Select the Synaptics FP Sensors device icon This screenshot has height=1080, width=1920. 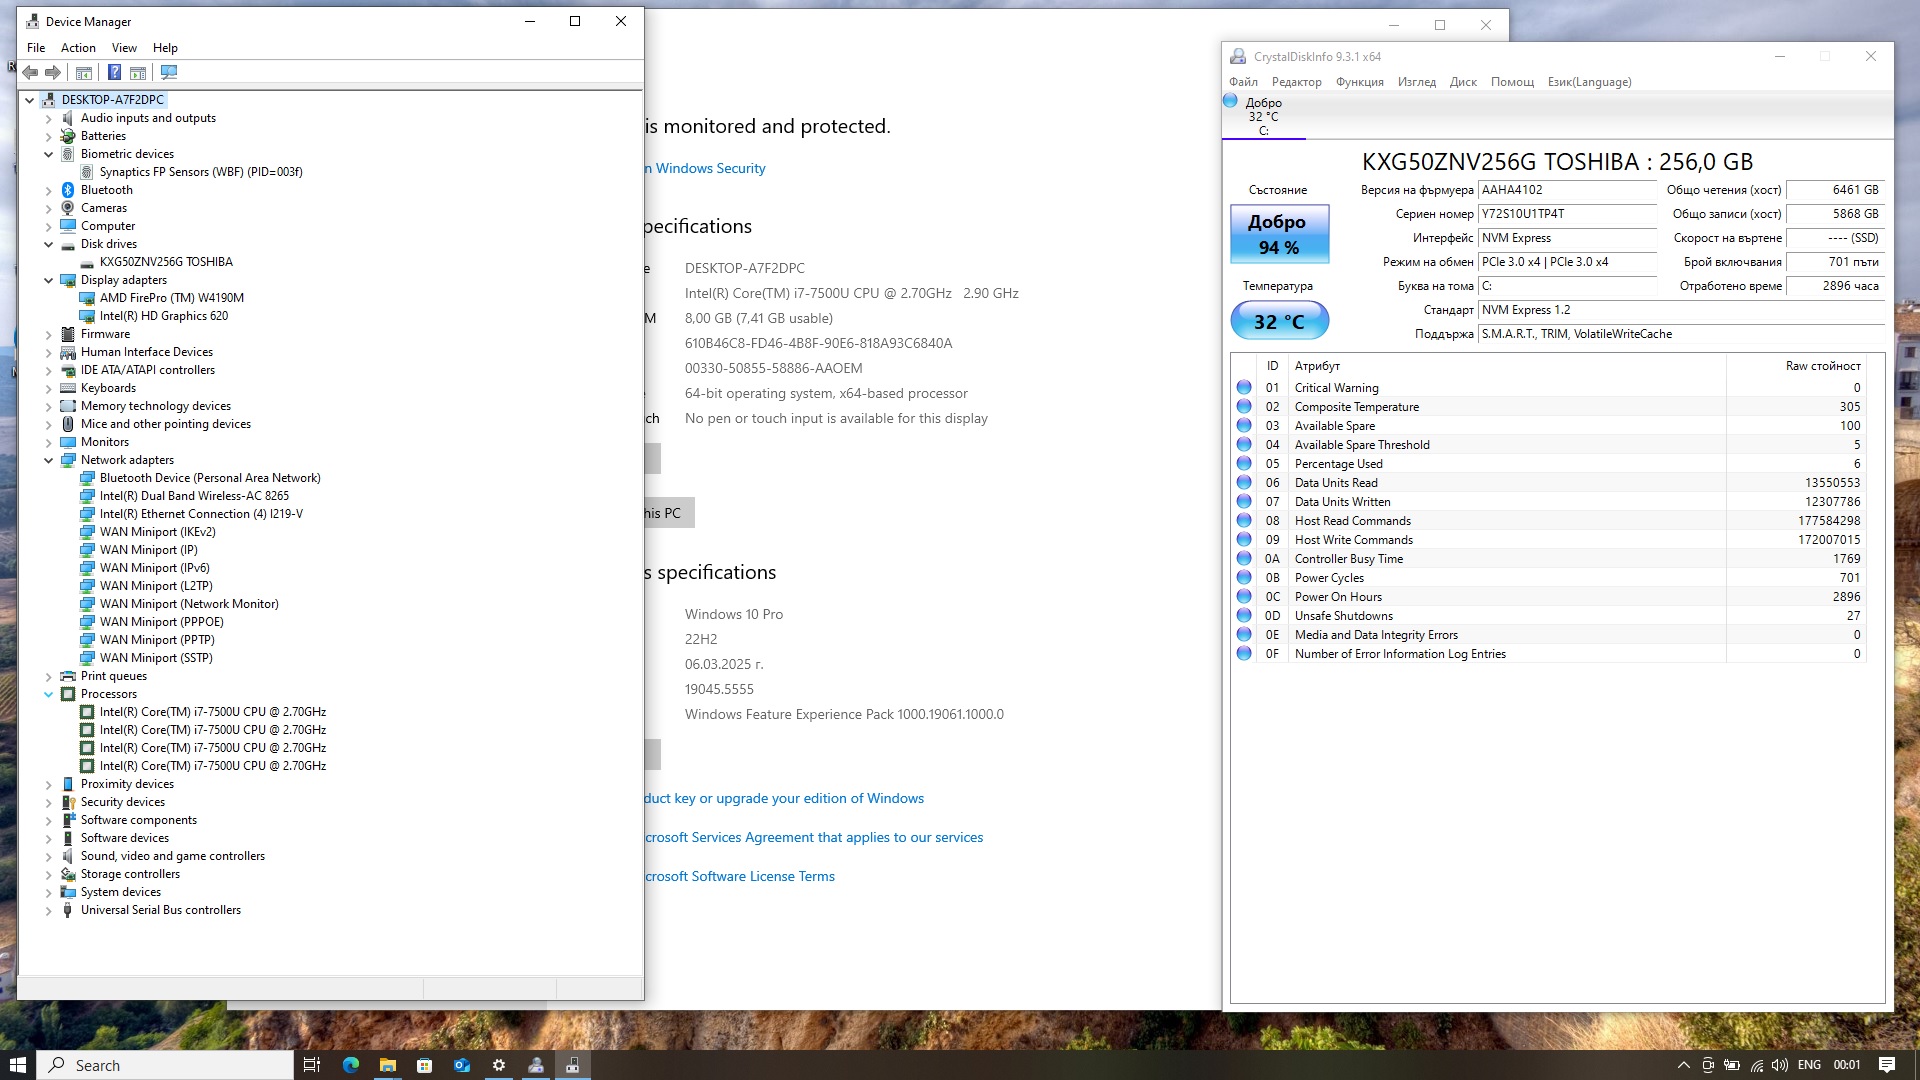coord(87,172)
